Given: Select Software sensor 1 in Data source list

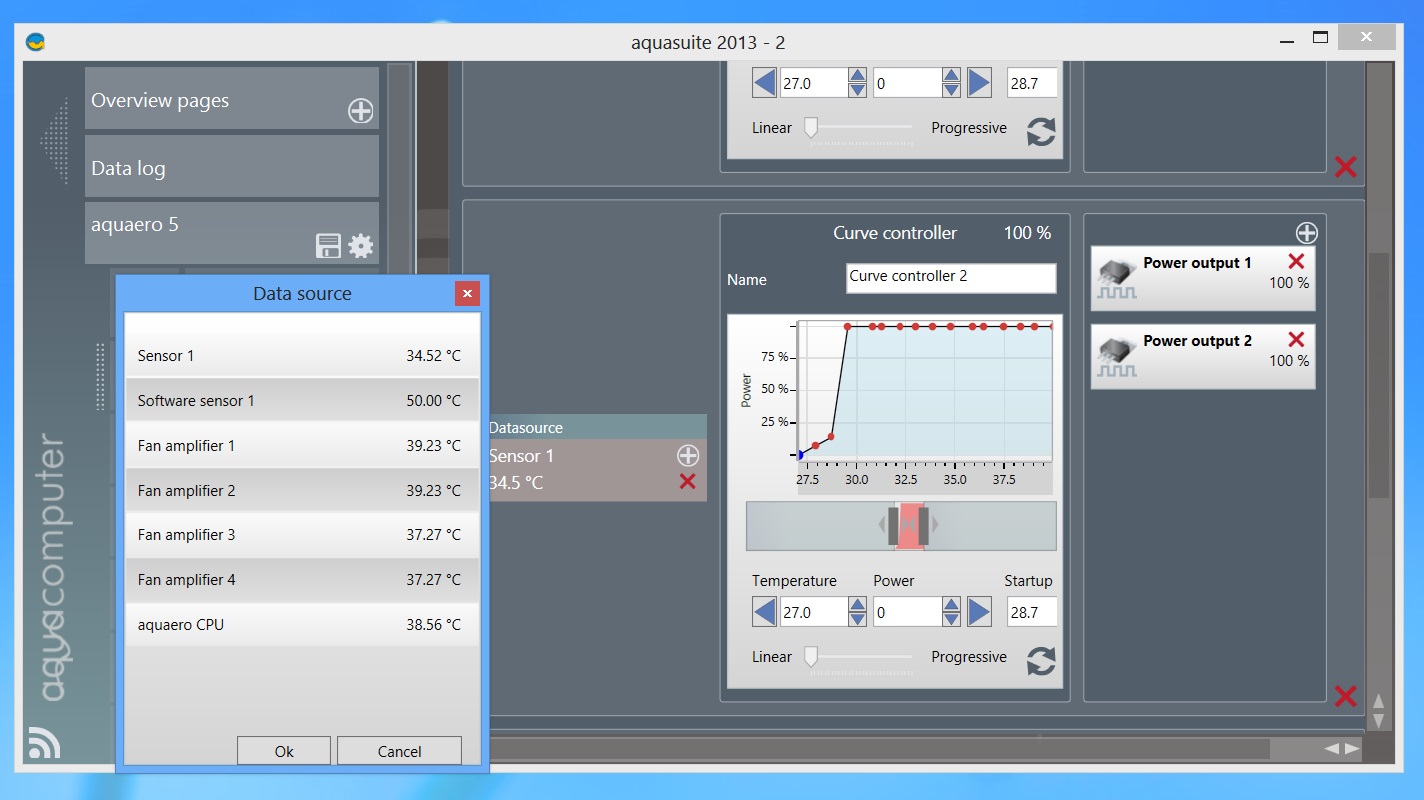Looking at the screenshot, I should tap(300, 400).
